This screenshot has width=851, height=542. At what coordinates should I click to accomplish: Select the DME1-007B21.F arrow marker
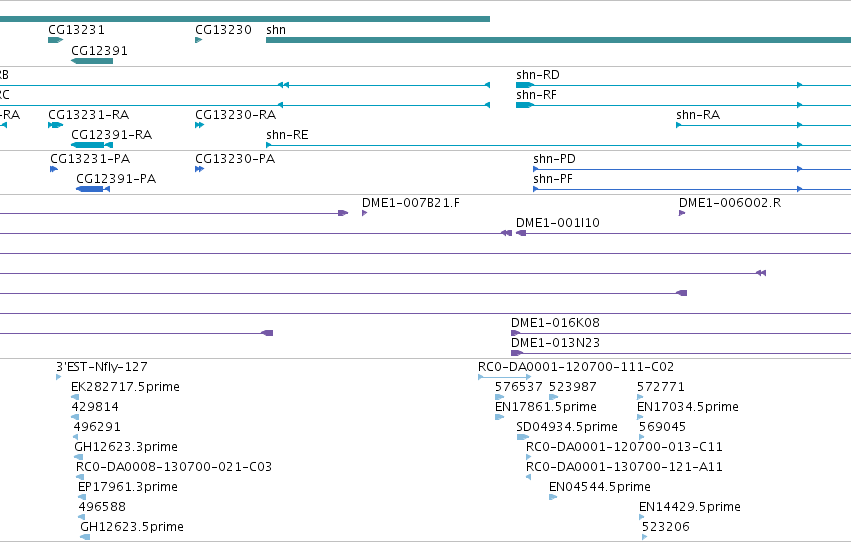(365, 213)
